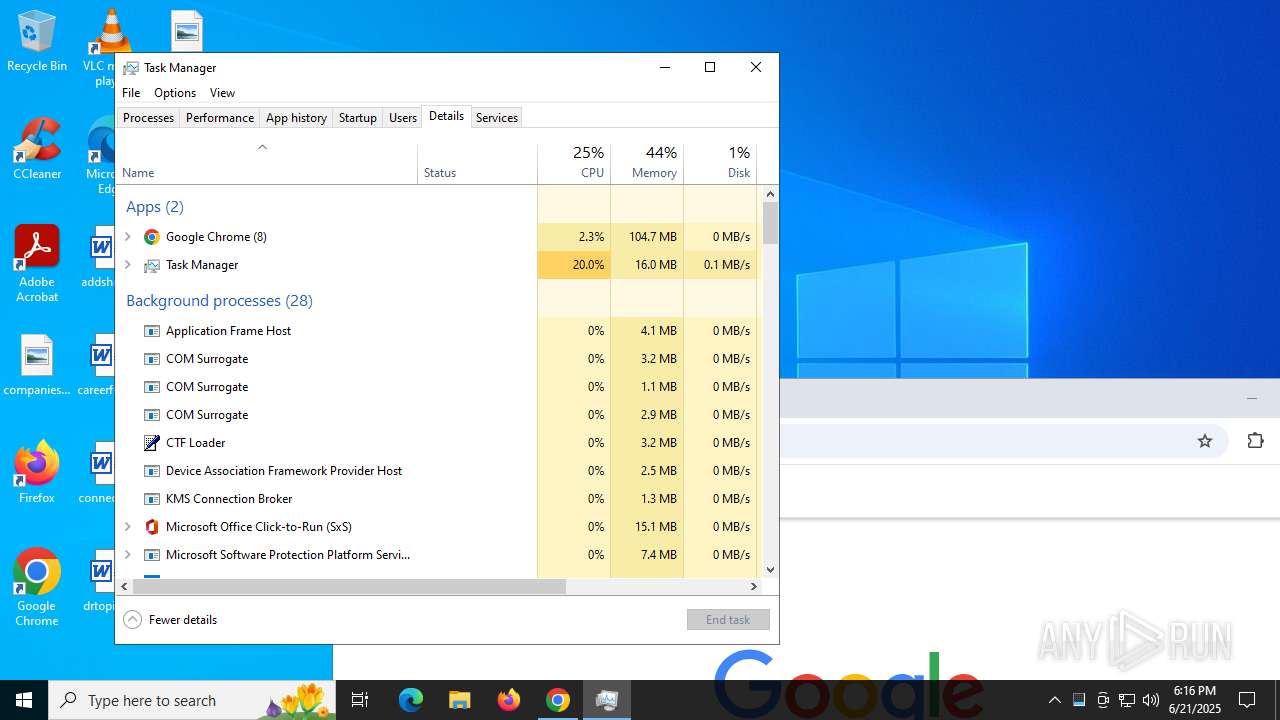Expand Microsoft Software Protection Platform Service
Screen dimensions: 1280x720
[x=128, y=555]
